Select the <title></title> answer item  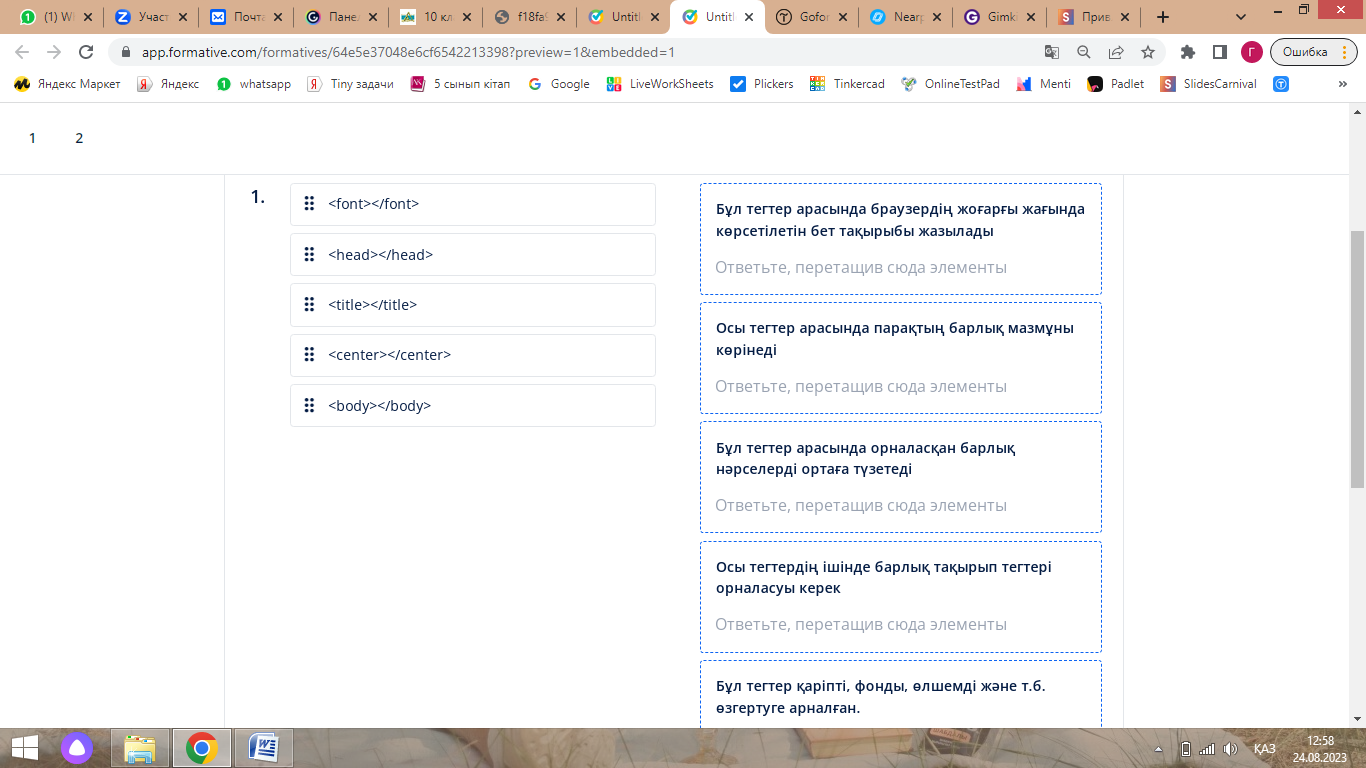click(x=473, y=305)
